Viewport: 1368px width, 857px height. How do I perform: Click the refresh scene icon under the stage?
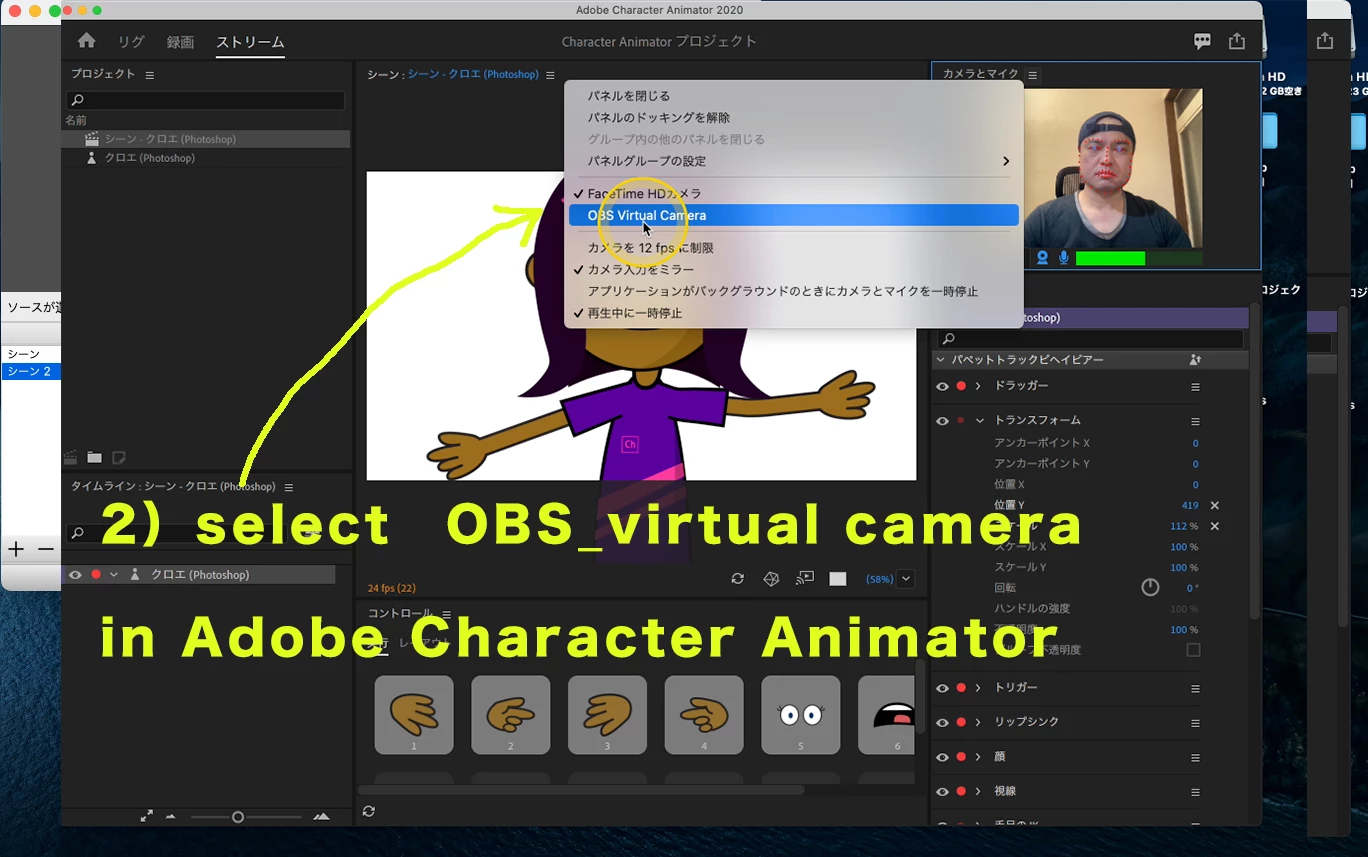[x=737, y=578]
